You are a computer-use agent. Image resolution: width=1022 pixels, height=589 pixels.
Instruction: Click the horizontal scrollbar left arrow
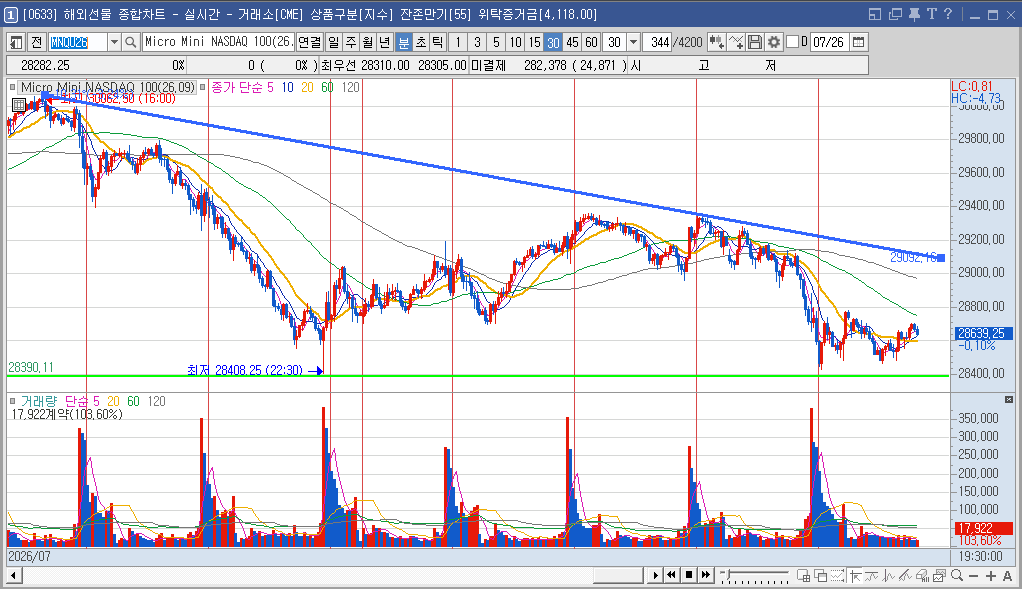point(13,575)
